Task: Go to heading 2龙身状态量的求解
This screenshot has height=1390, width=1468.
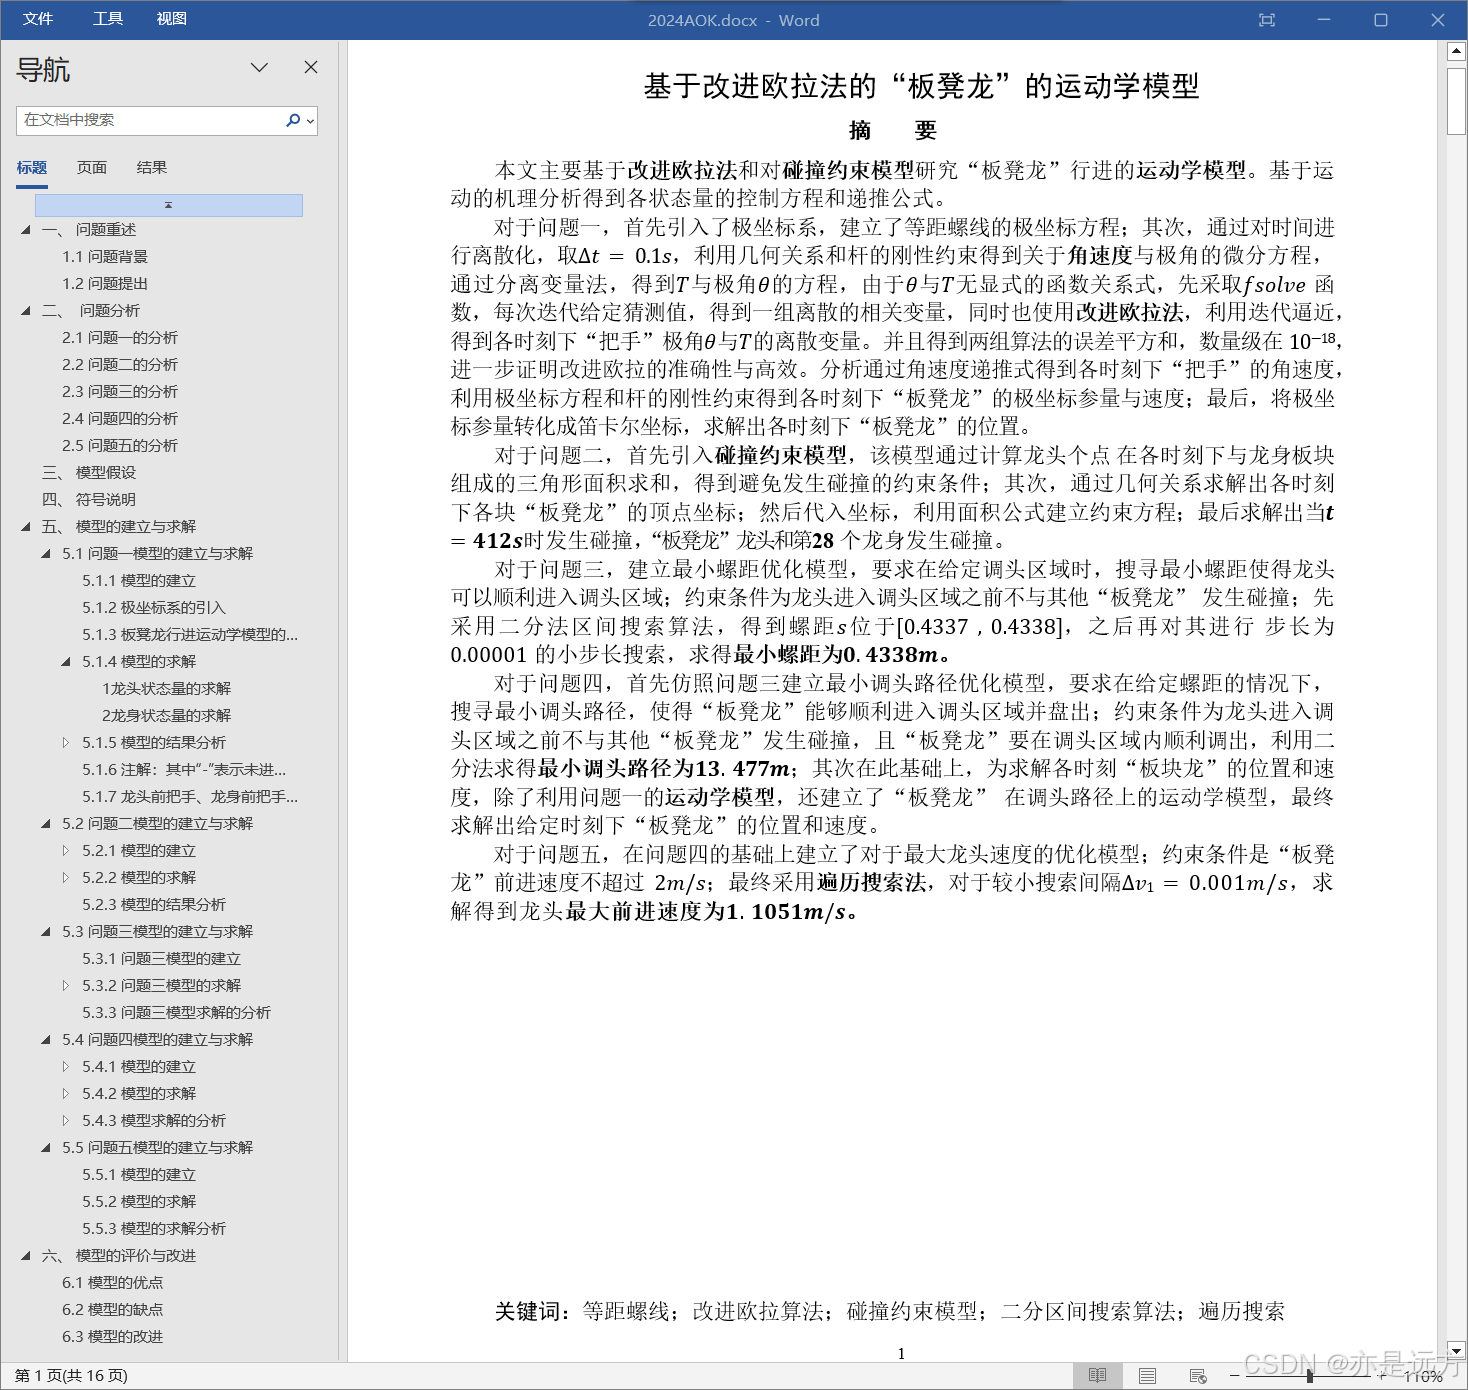Action: [166, 716]
